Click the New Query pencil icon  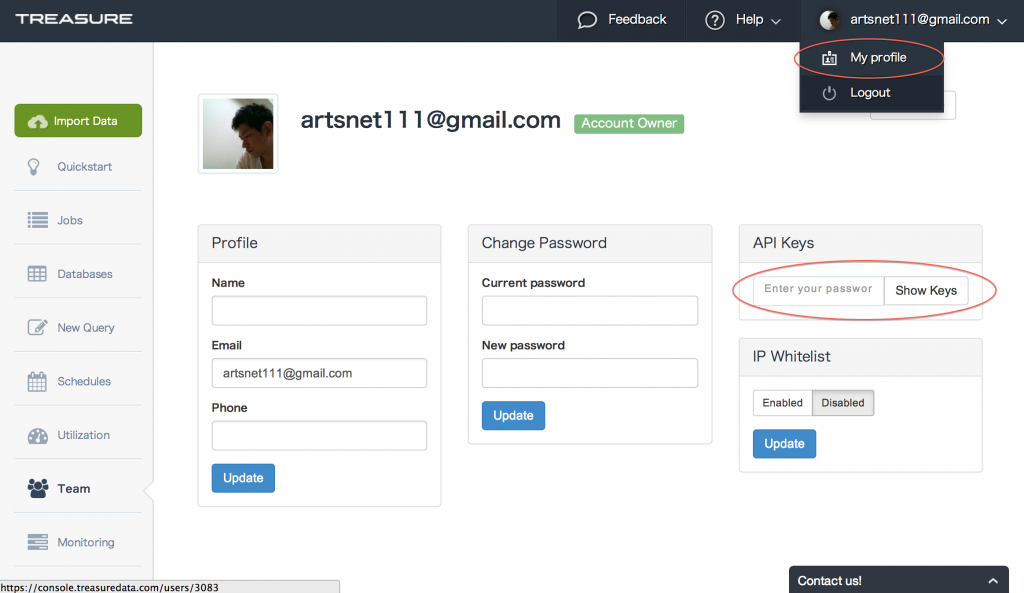(x=38, y=327)
